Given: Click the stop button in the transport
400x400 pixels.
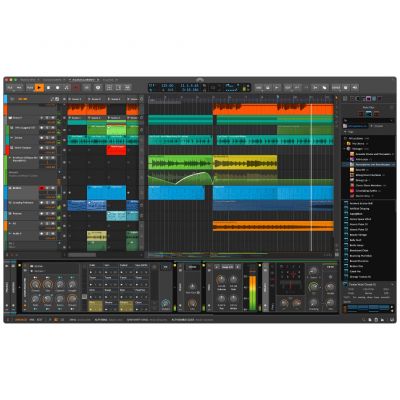Looking at the screenshot, I should 49,88.
